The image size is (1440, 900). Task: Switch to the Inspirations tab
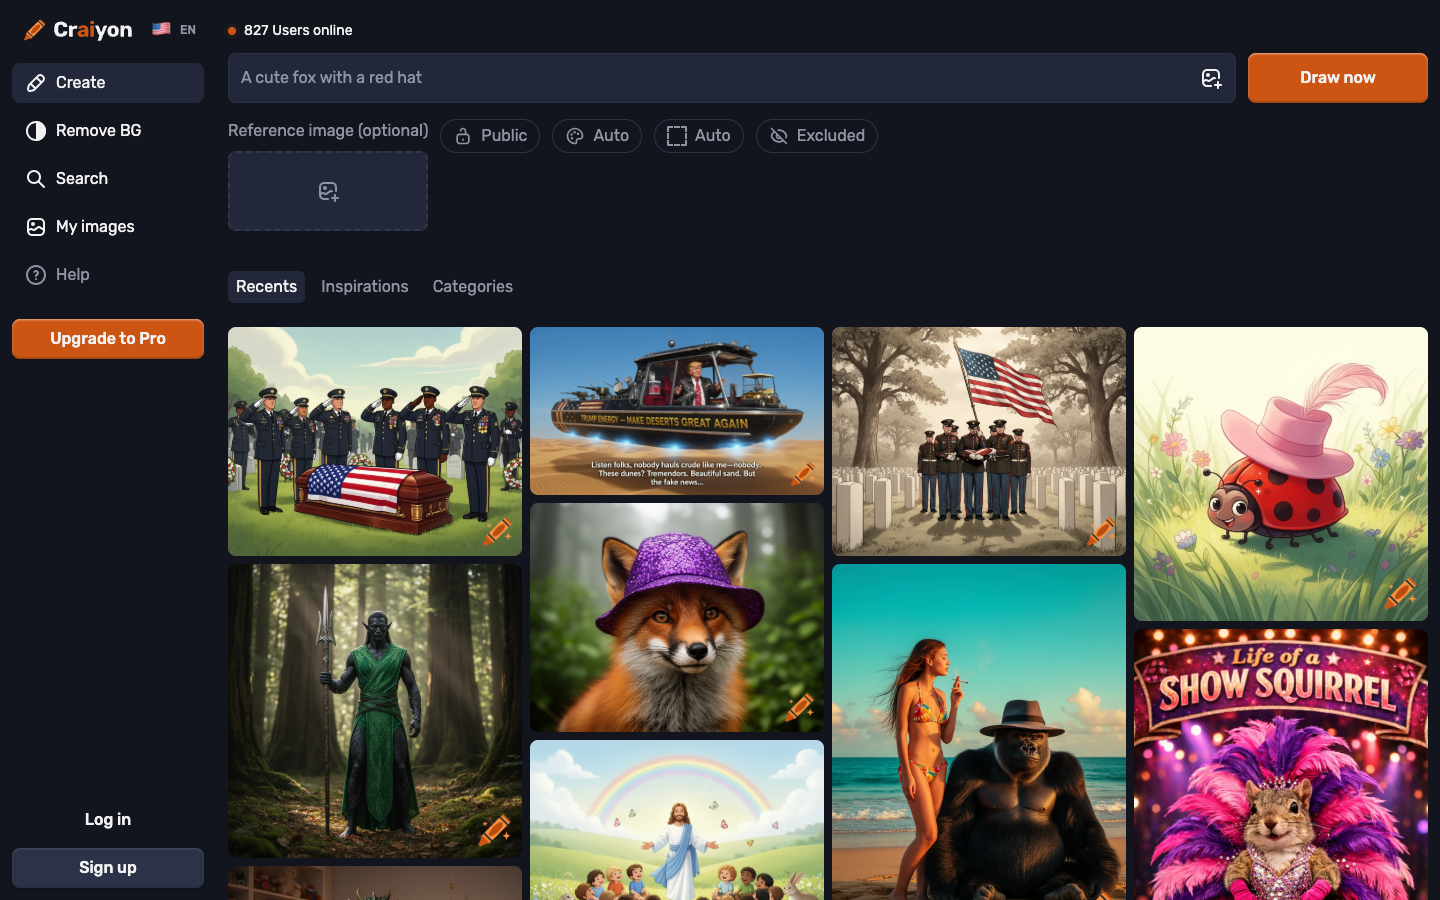364,286
